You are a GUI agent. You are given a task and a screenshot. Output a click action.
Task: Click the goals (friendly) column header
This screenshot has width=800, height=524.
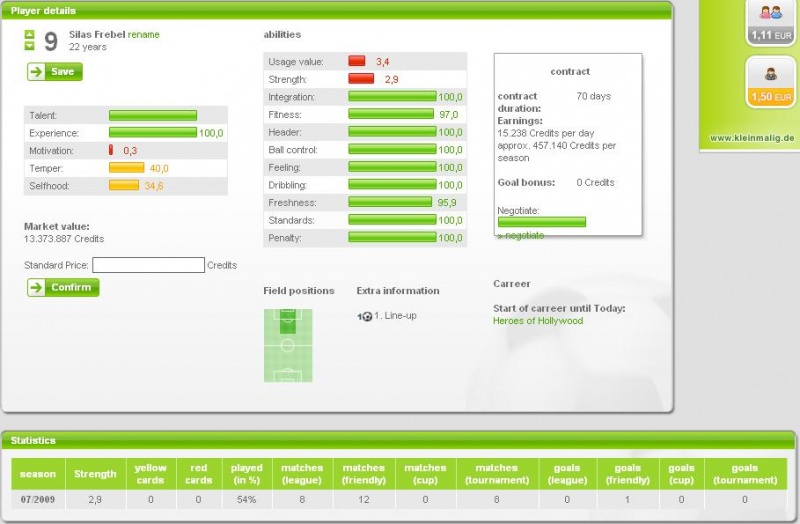coord(628,474)
